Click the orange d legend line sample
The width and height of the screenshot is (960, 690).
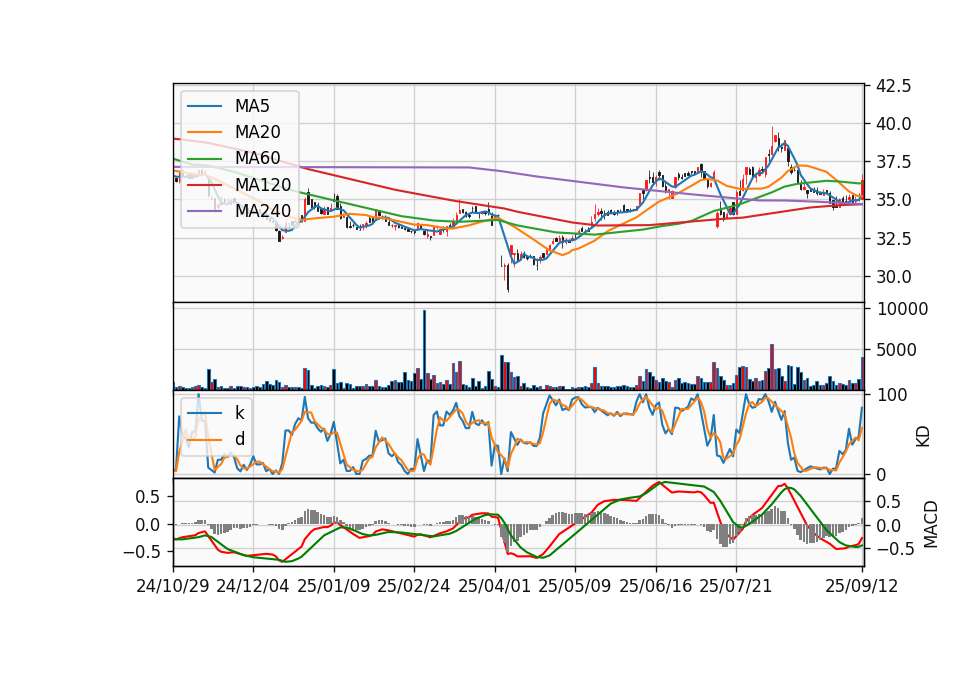tap(204, 439)
